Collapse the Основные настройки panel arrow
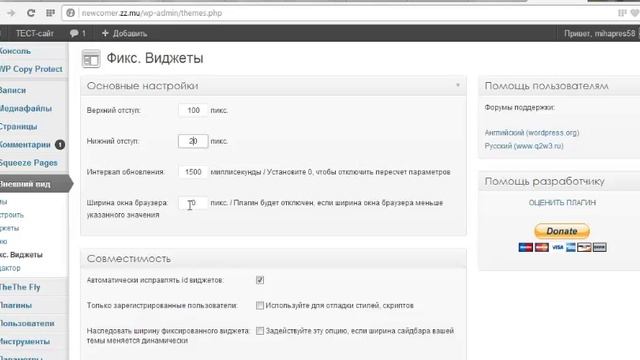 click(458, 85)
